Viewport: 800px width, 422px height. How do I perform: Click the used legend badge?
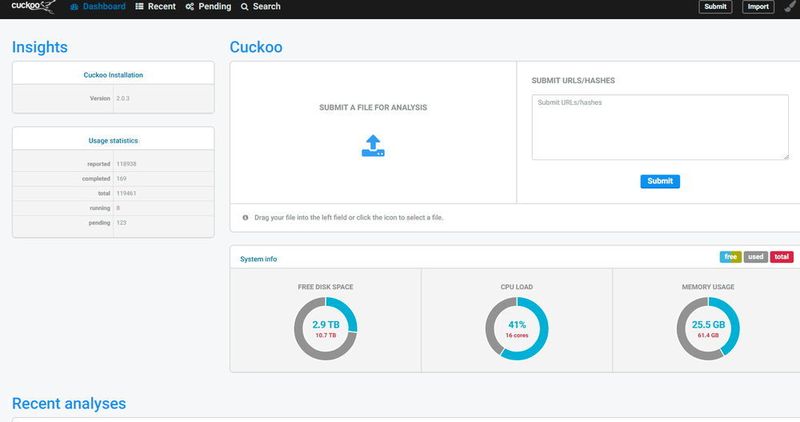tap(756, 257)
